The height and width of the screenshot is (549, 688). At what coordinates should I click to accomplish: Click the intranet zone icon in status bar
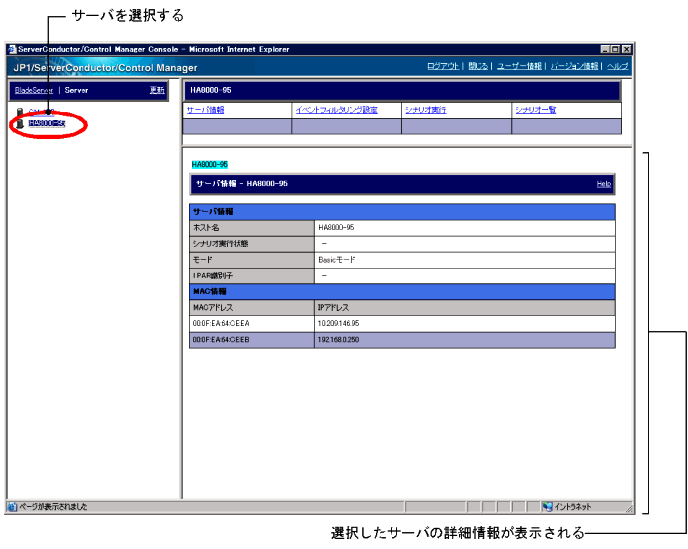(547, 507)
